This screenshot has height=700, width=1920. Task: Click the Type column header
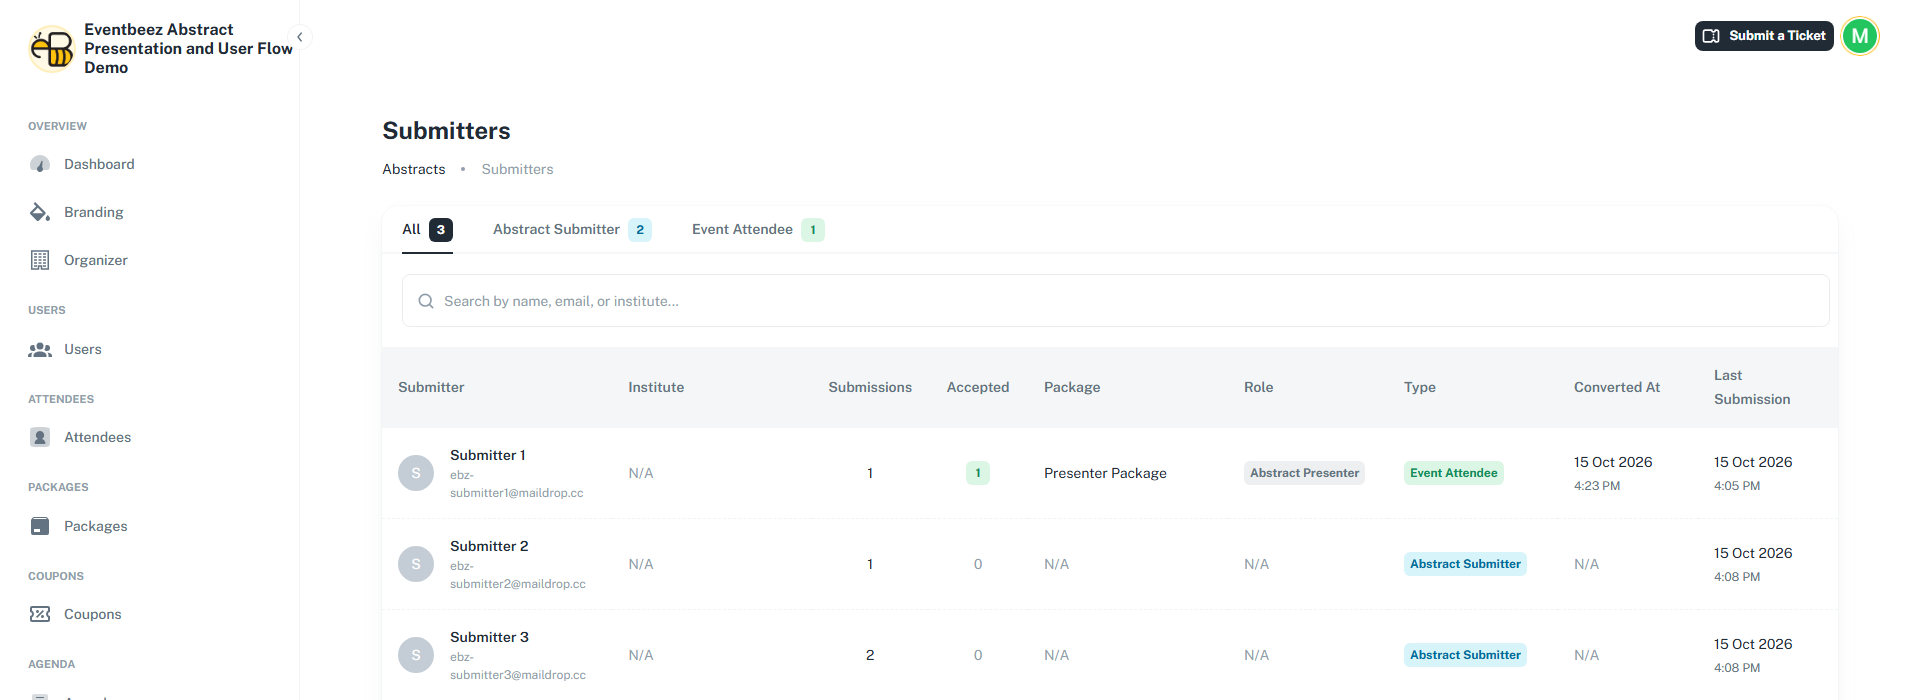(x=1420, y=387)
